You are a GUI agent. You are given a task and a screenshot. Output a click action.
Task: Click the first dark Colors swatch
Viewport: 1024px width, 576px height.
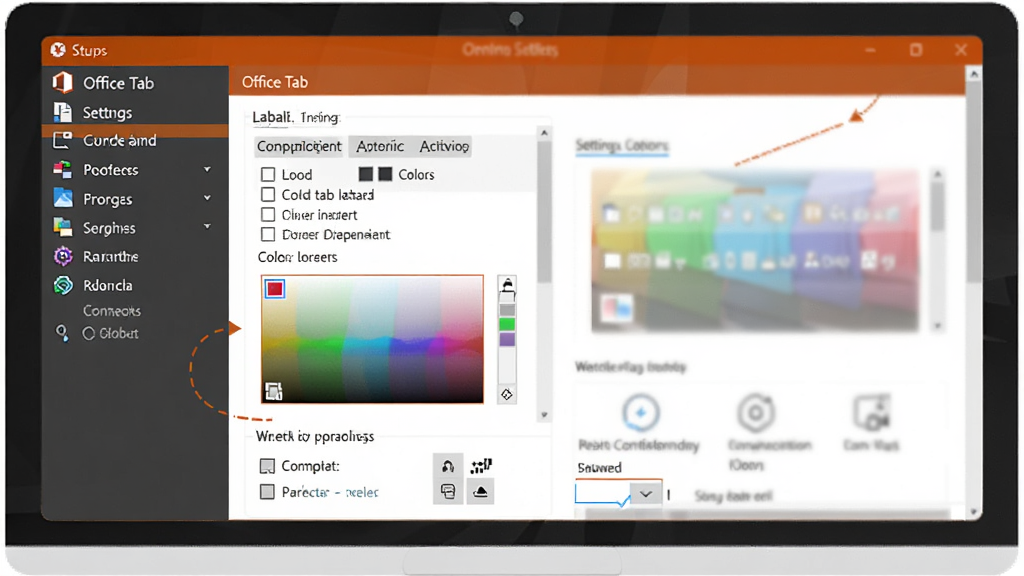click(x=366, y=174)
